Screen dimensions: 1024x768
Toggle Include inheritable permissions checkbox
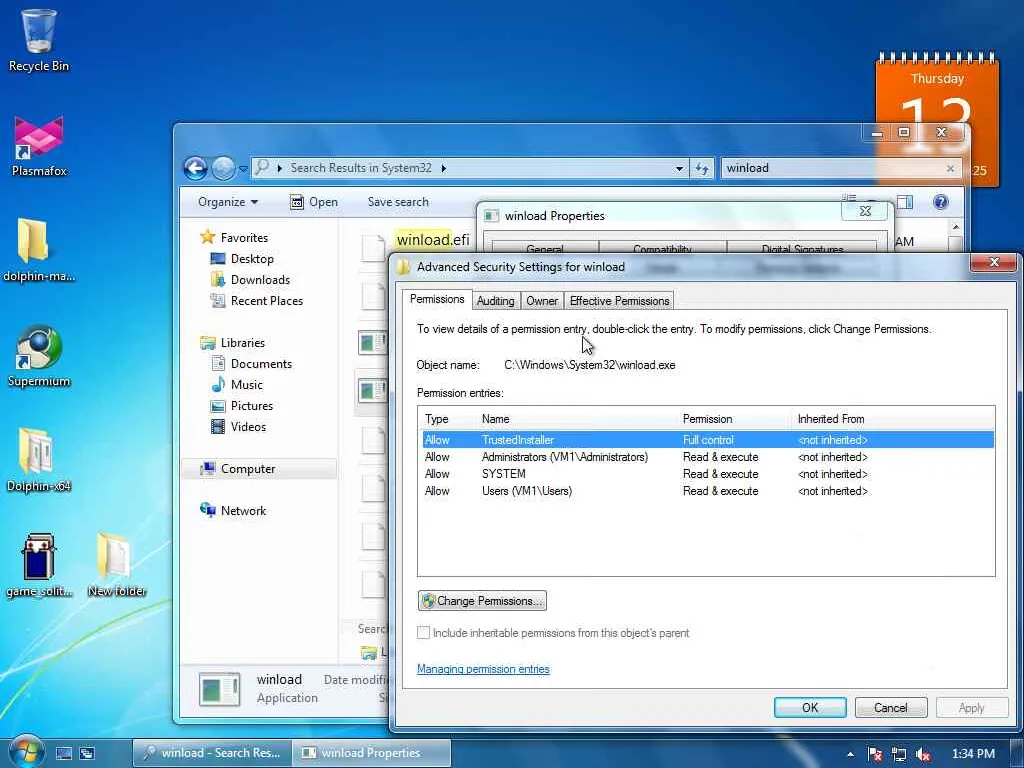click(423, 632)
